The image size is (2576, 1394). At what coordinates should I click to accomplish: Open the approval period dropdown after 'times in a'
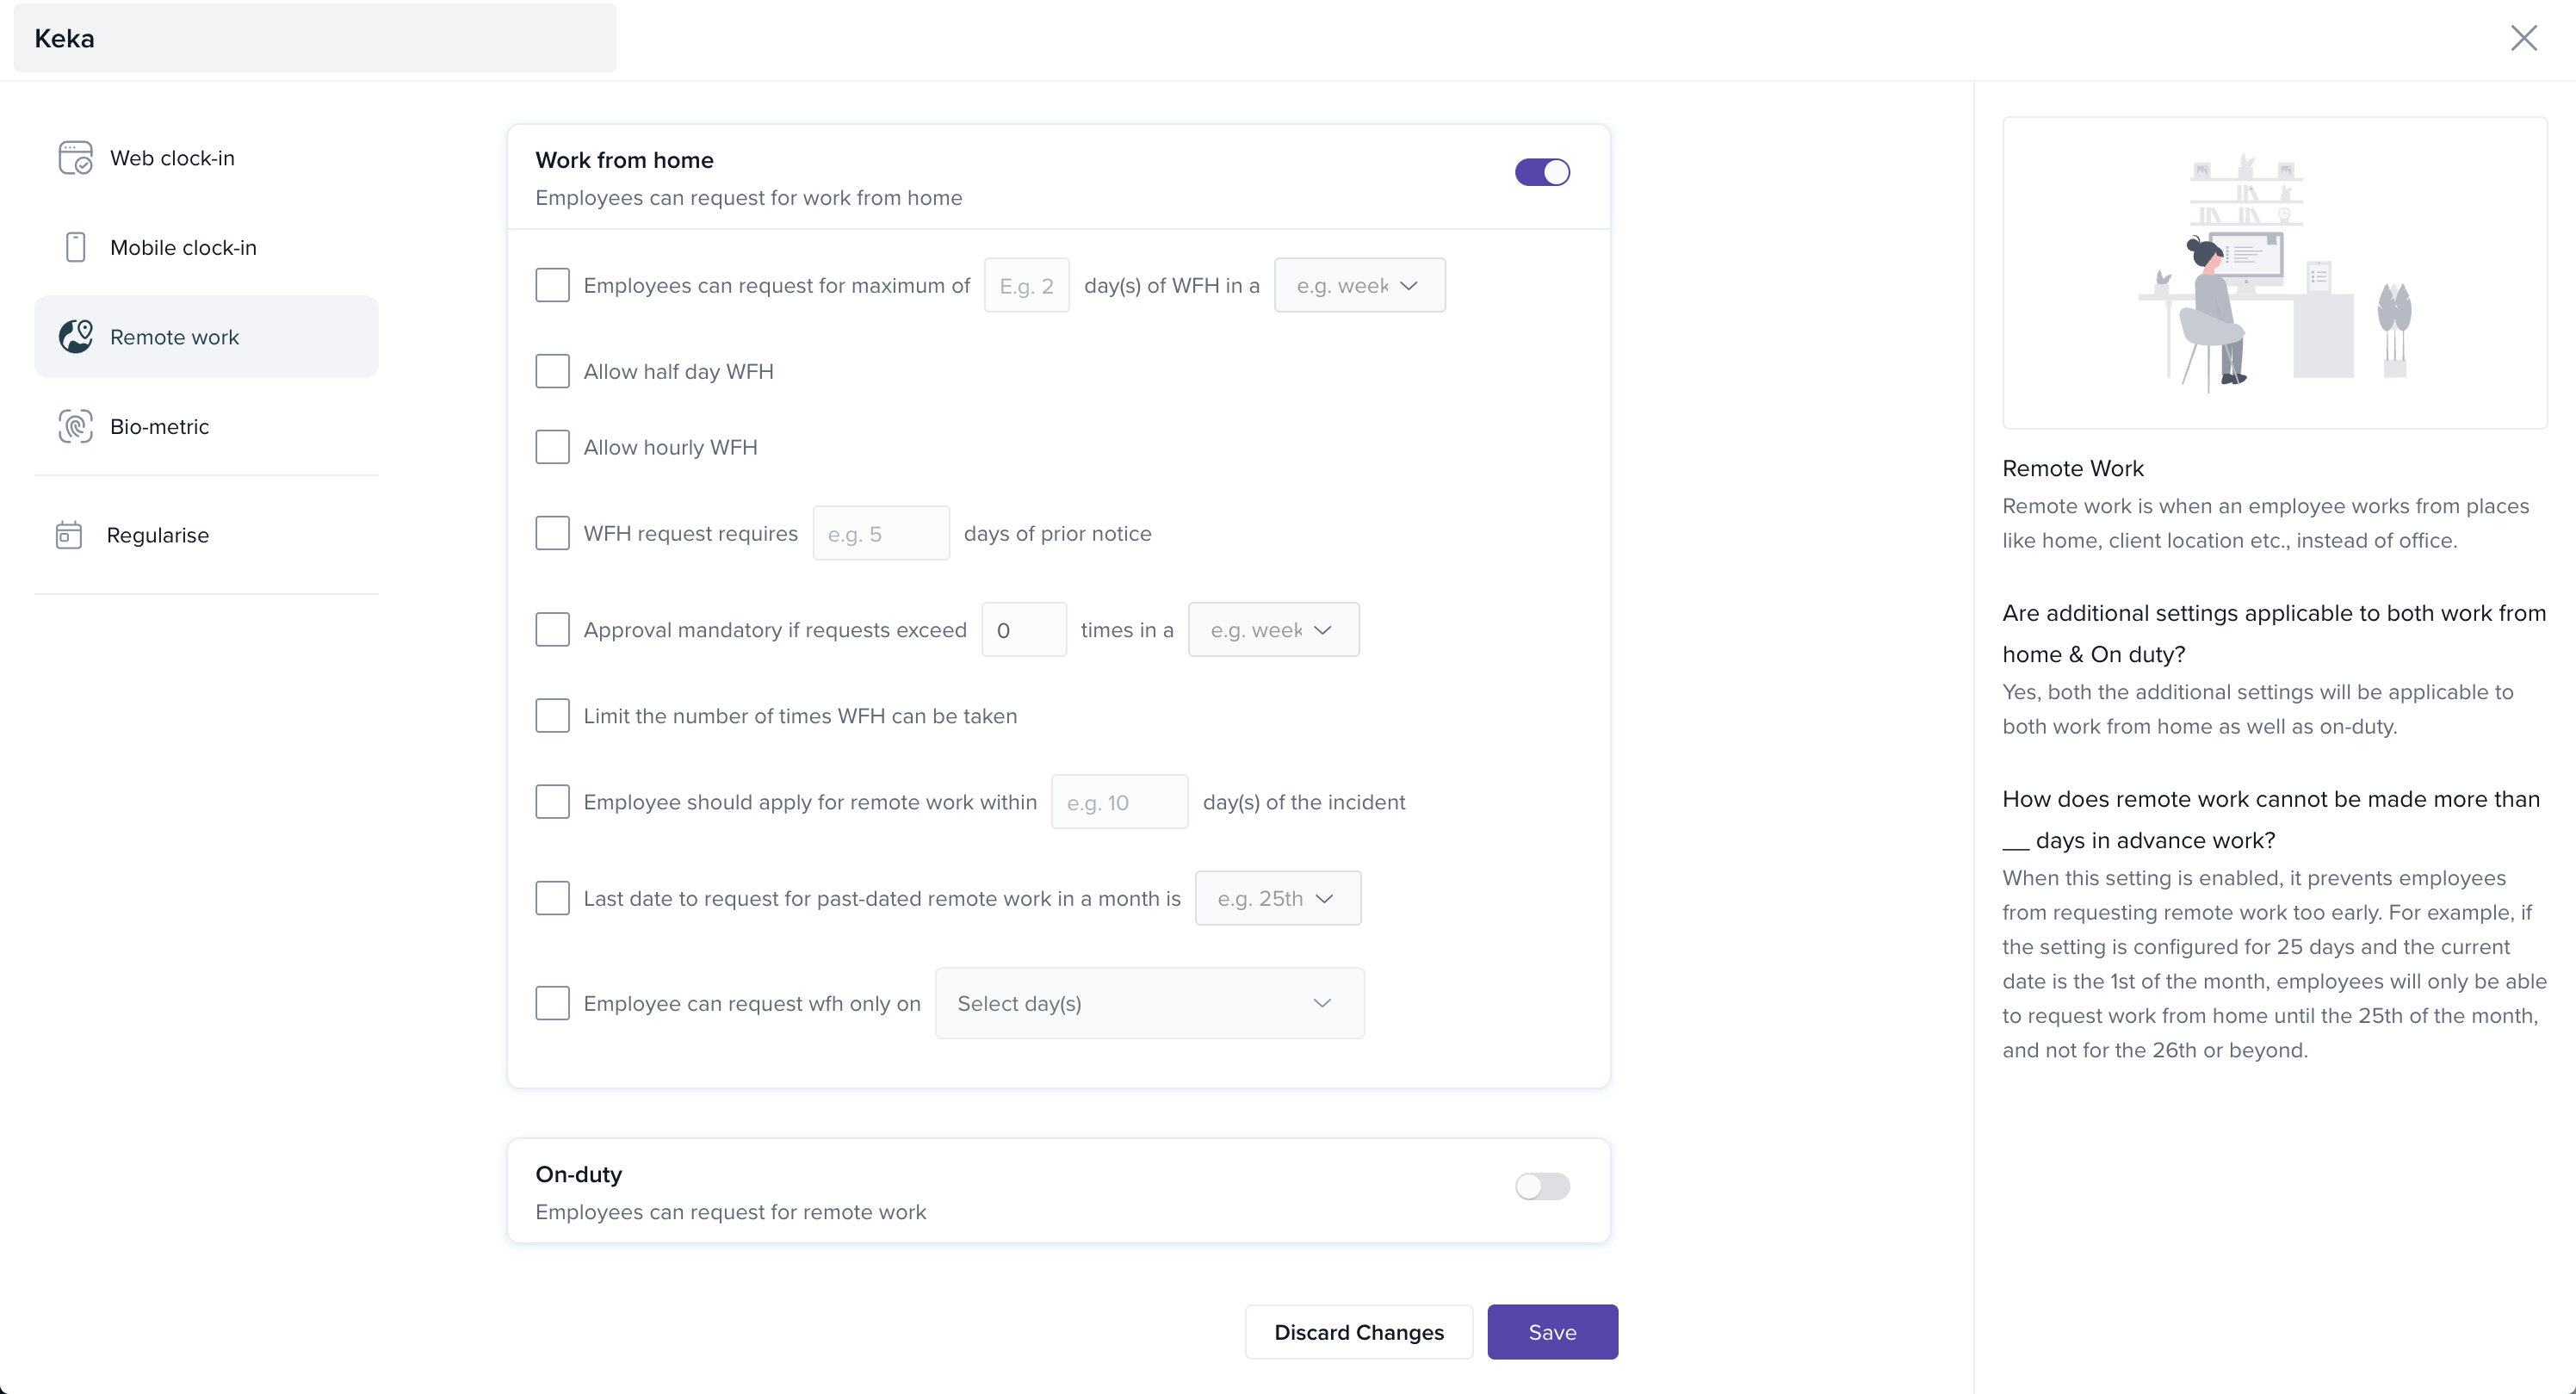point(1273,630)
